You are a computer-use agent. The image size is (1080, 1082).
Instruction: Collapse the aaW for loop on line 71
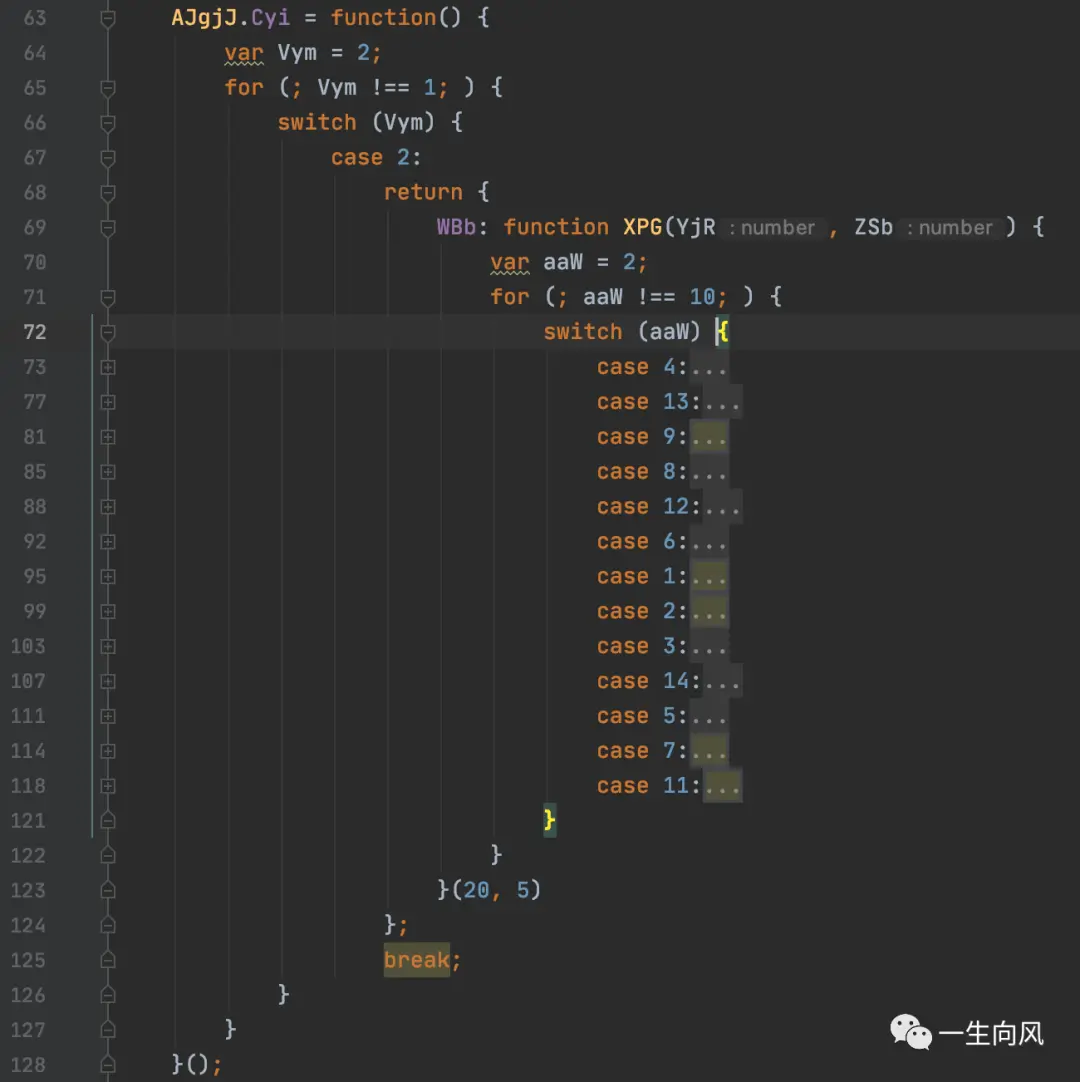108,297
